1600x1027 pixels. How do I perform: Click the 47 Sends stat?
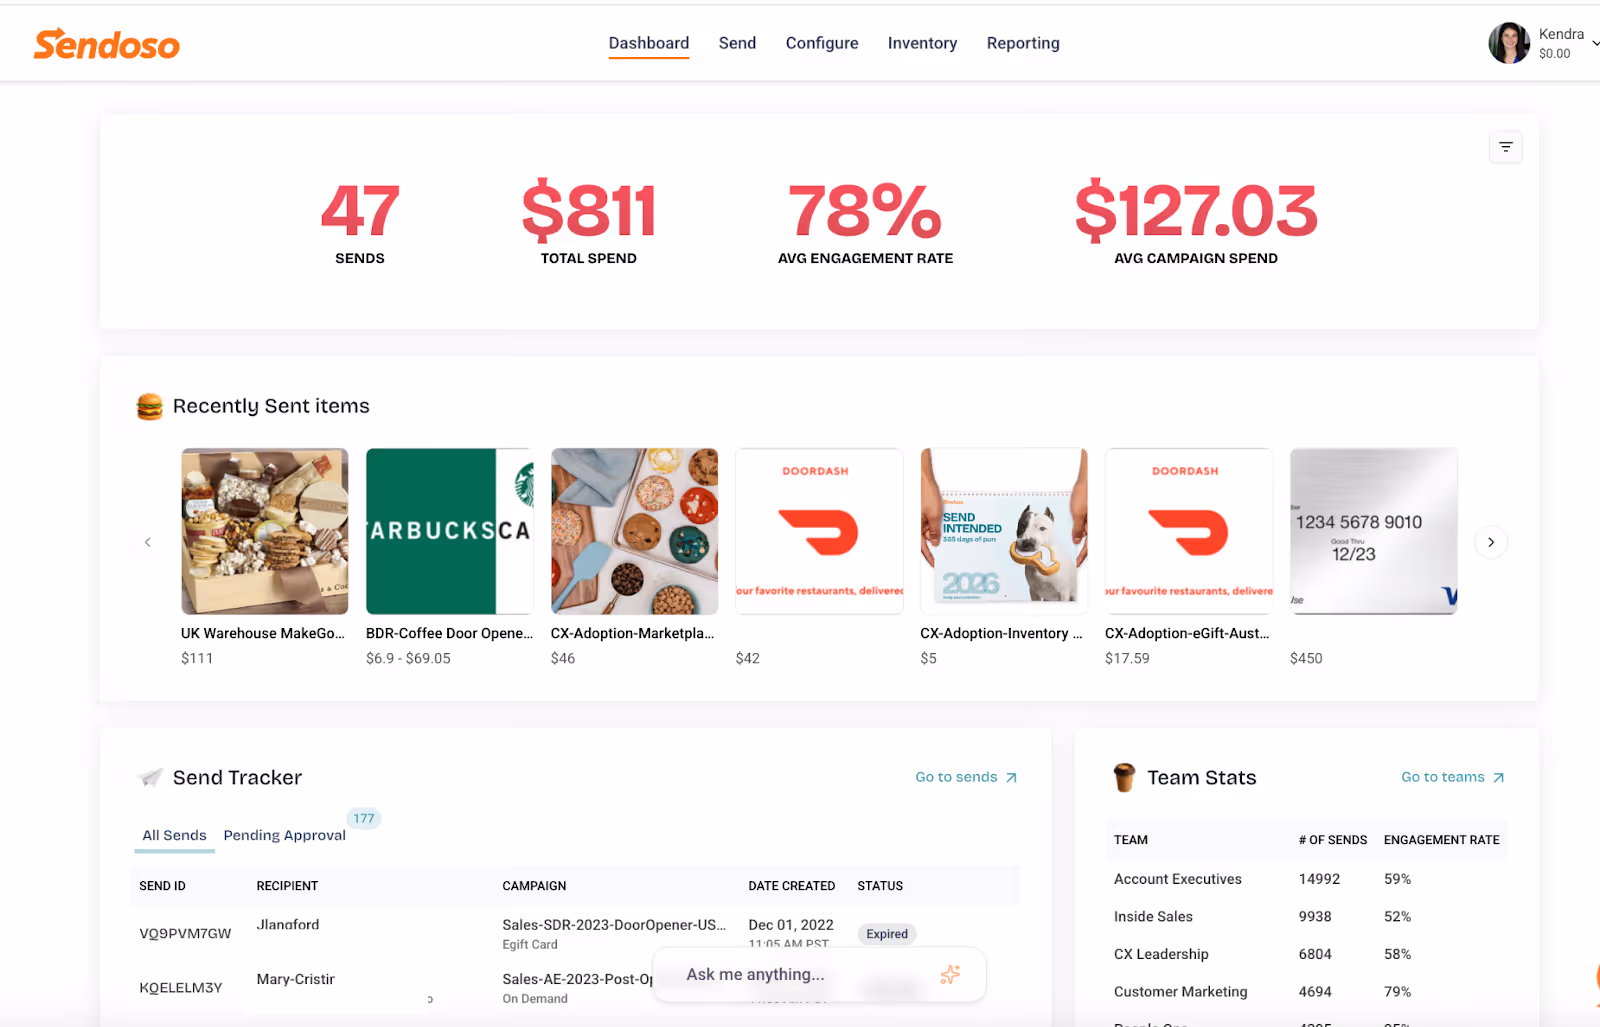tap(360, 222)
